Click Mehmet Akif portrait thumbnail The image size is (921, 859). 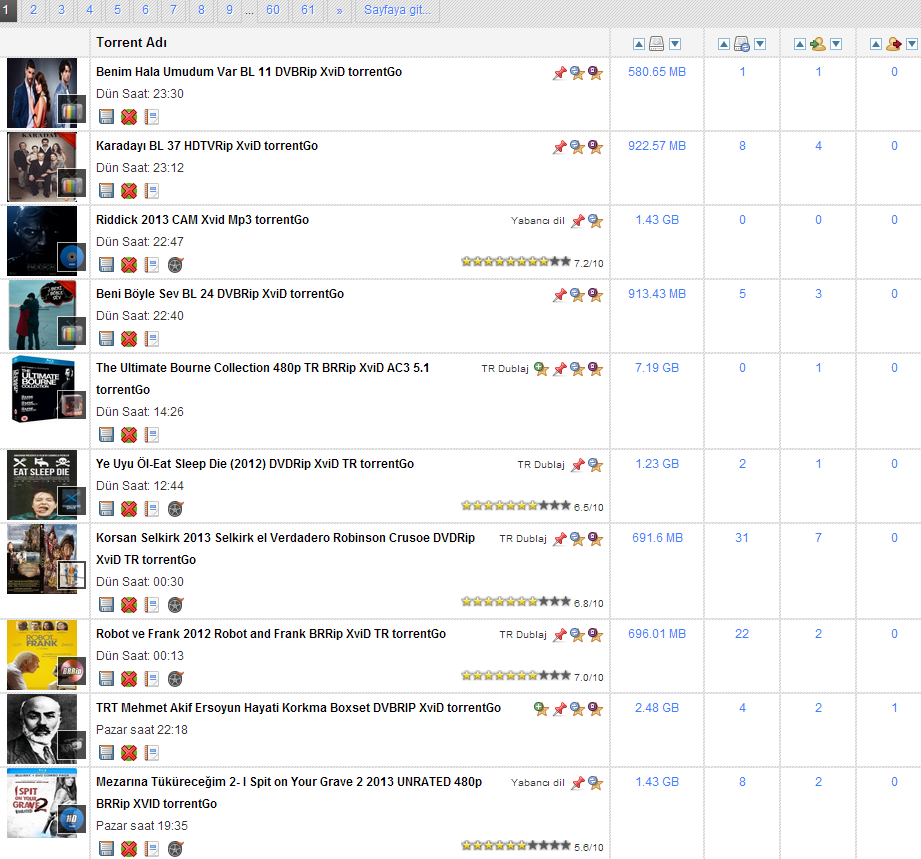(42, 729)
